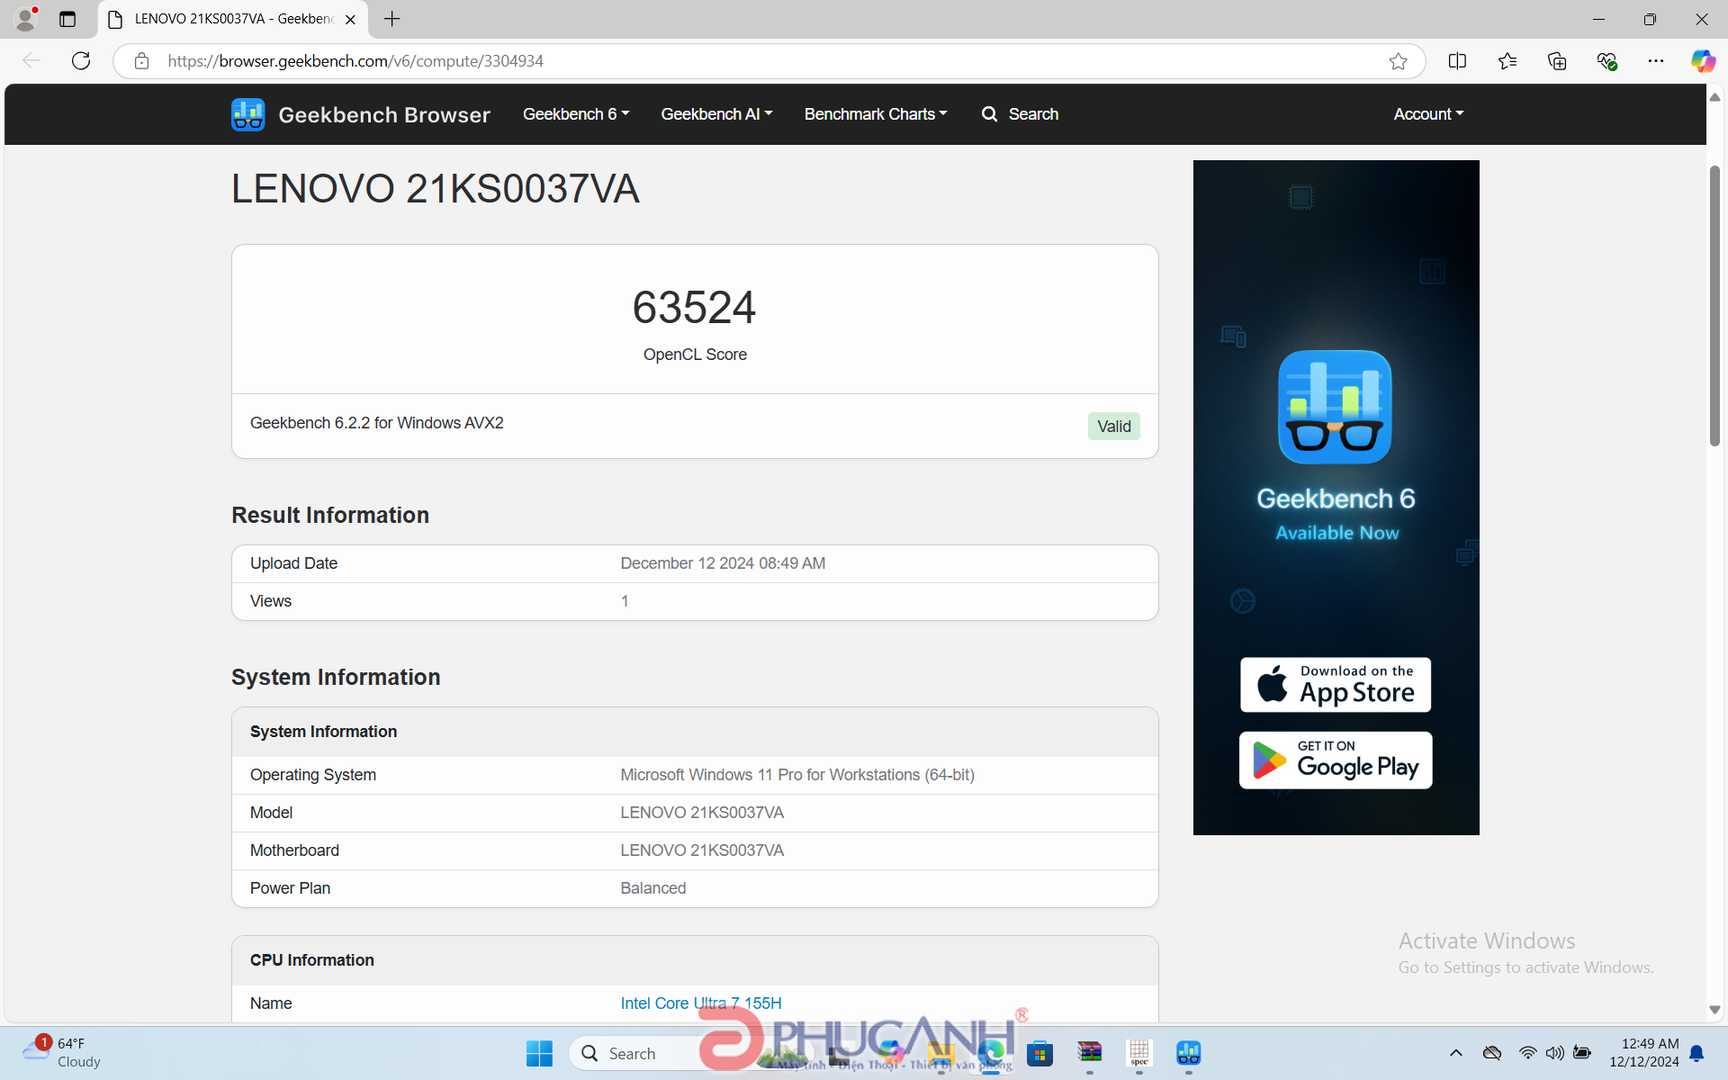Open Windows Start menu
Image resolution: width=1728 pixels, height=1080 pixels.
tap(539, 1053)
